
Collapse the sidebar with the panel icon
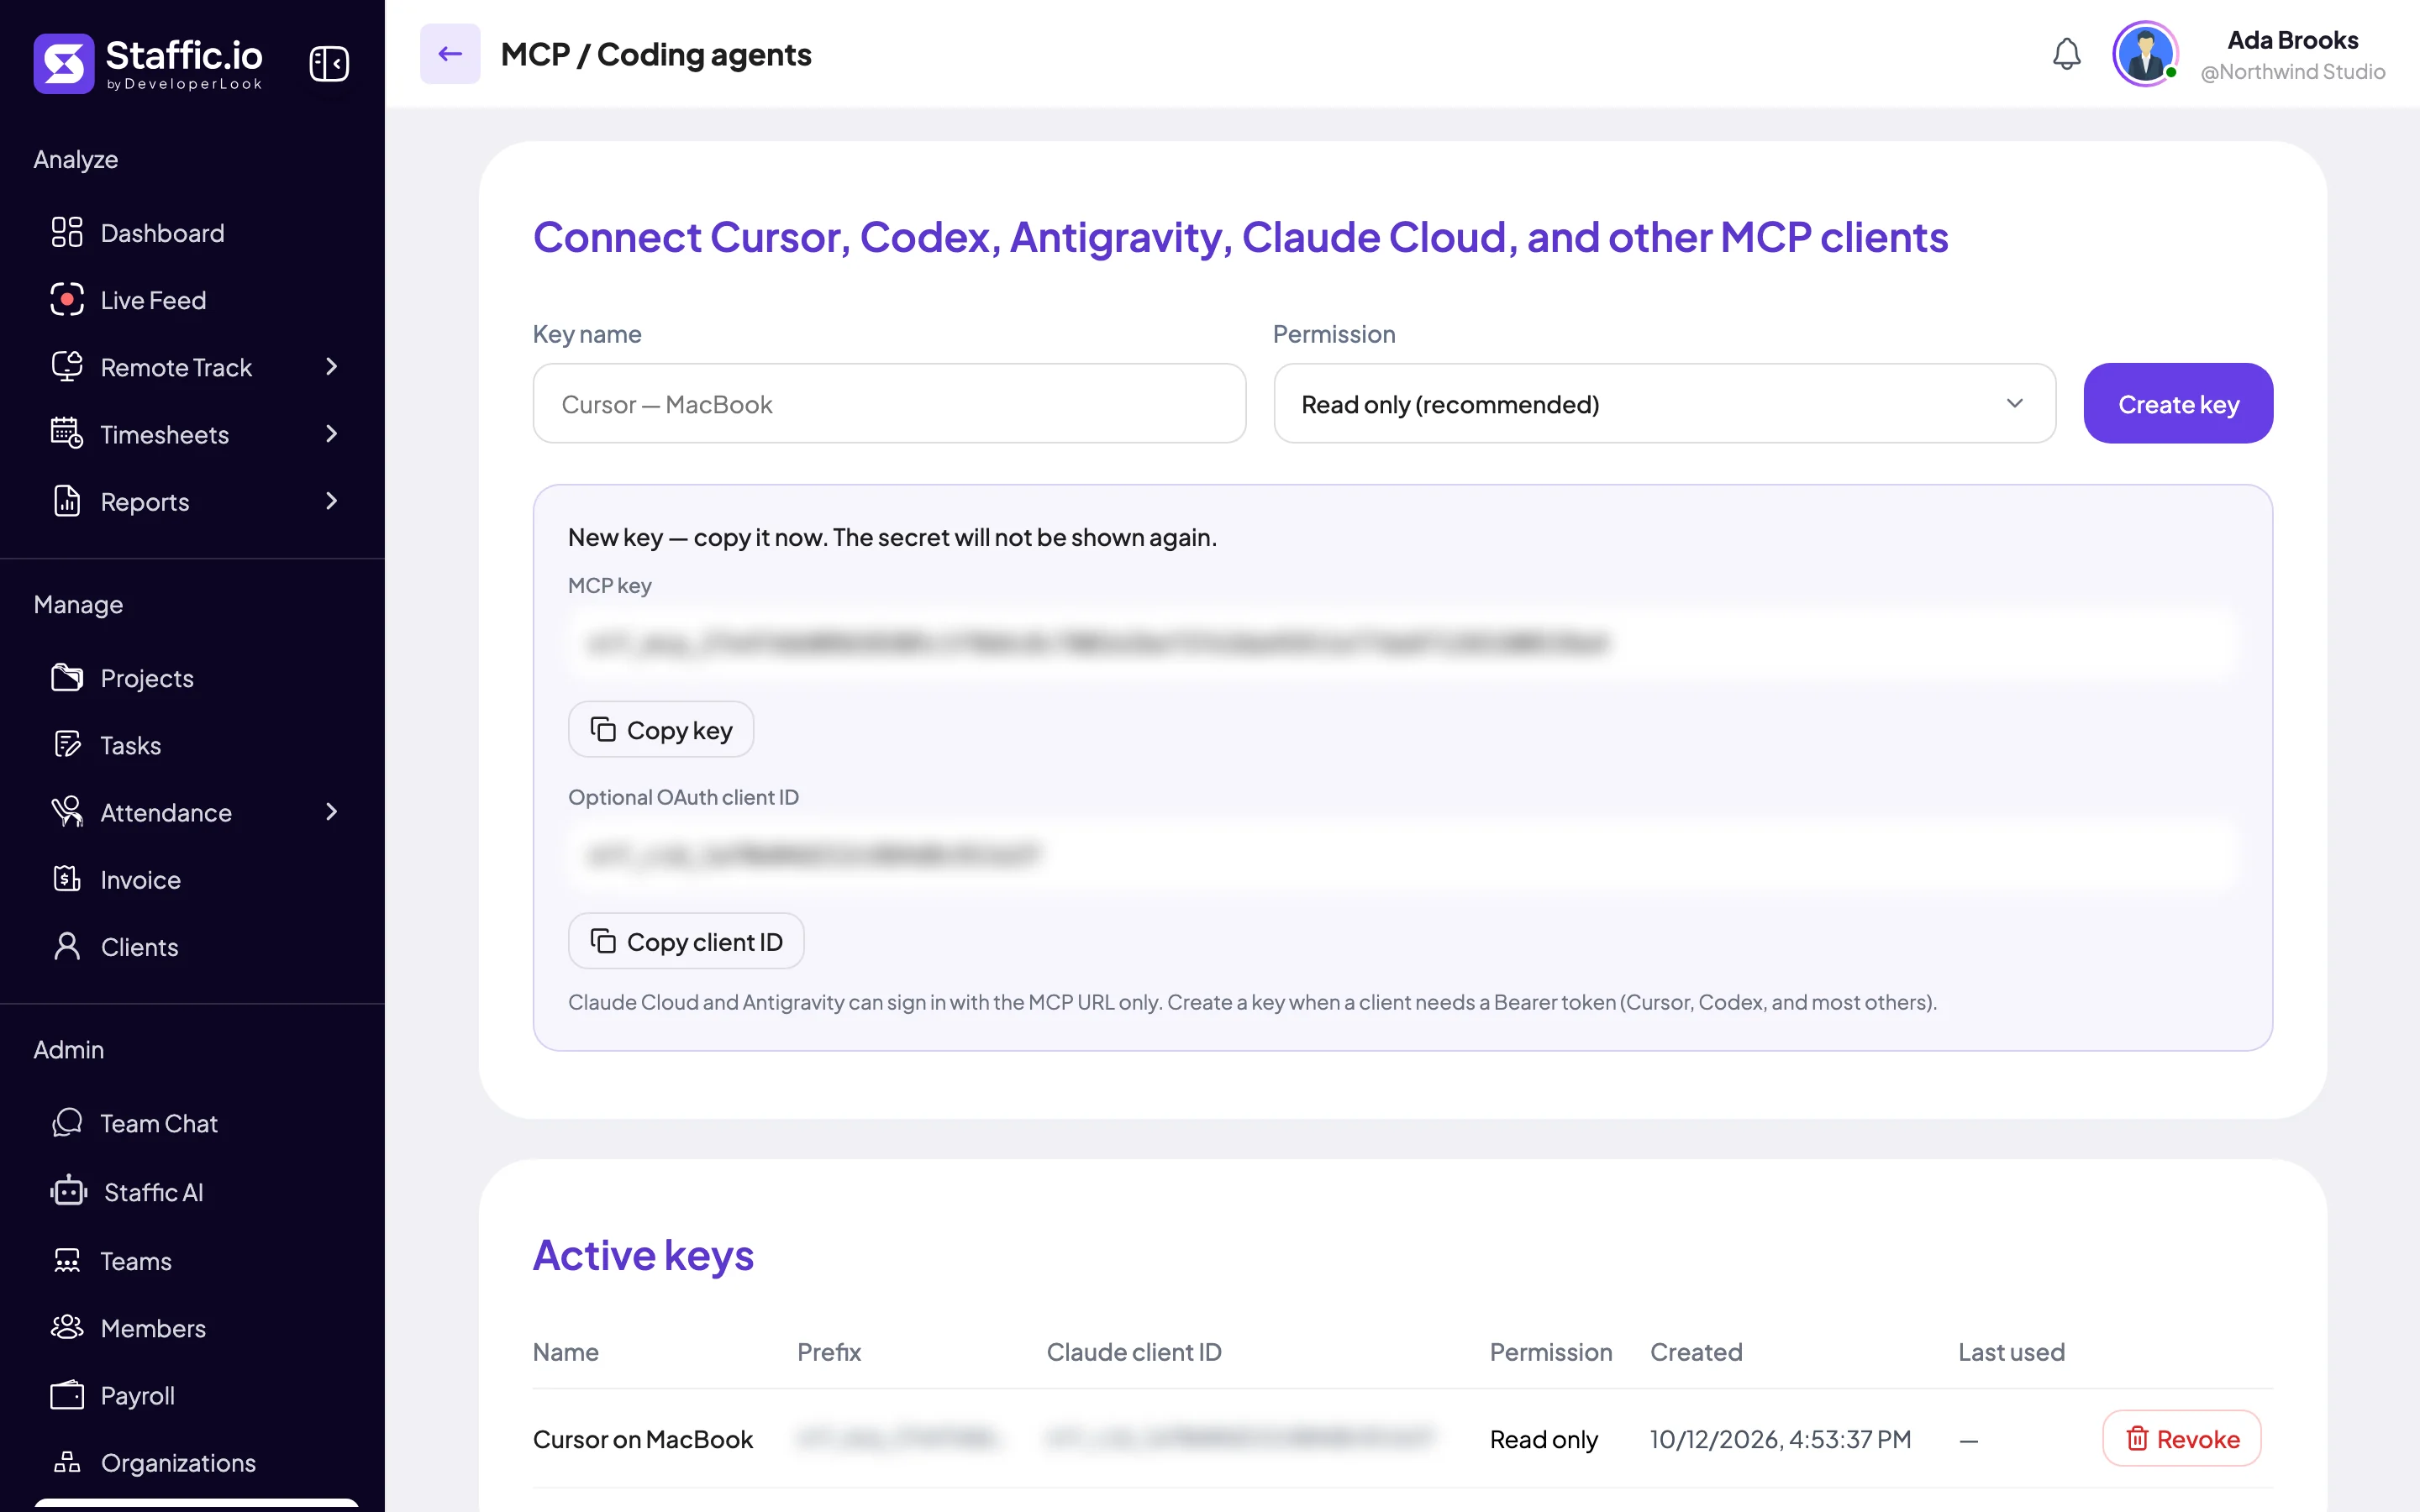point(329,64)
